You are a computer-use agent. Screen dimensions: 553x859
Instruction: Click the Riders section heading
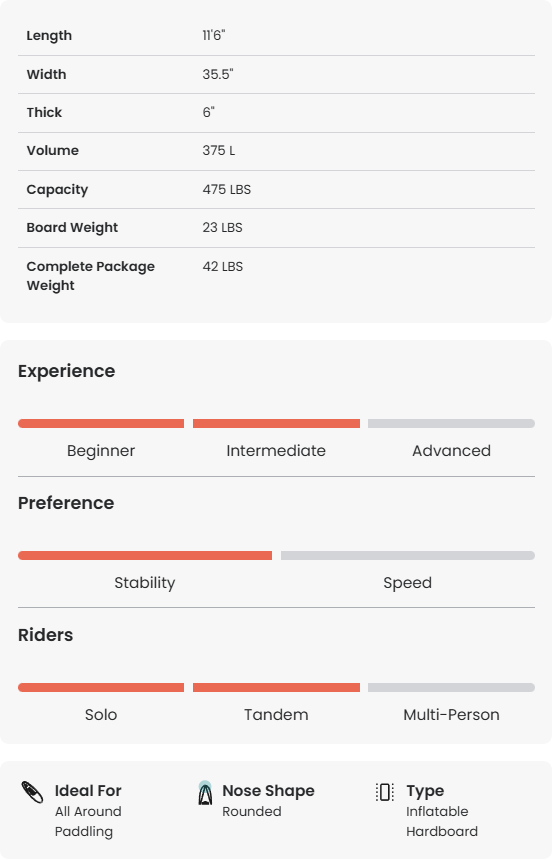(45, 635)
